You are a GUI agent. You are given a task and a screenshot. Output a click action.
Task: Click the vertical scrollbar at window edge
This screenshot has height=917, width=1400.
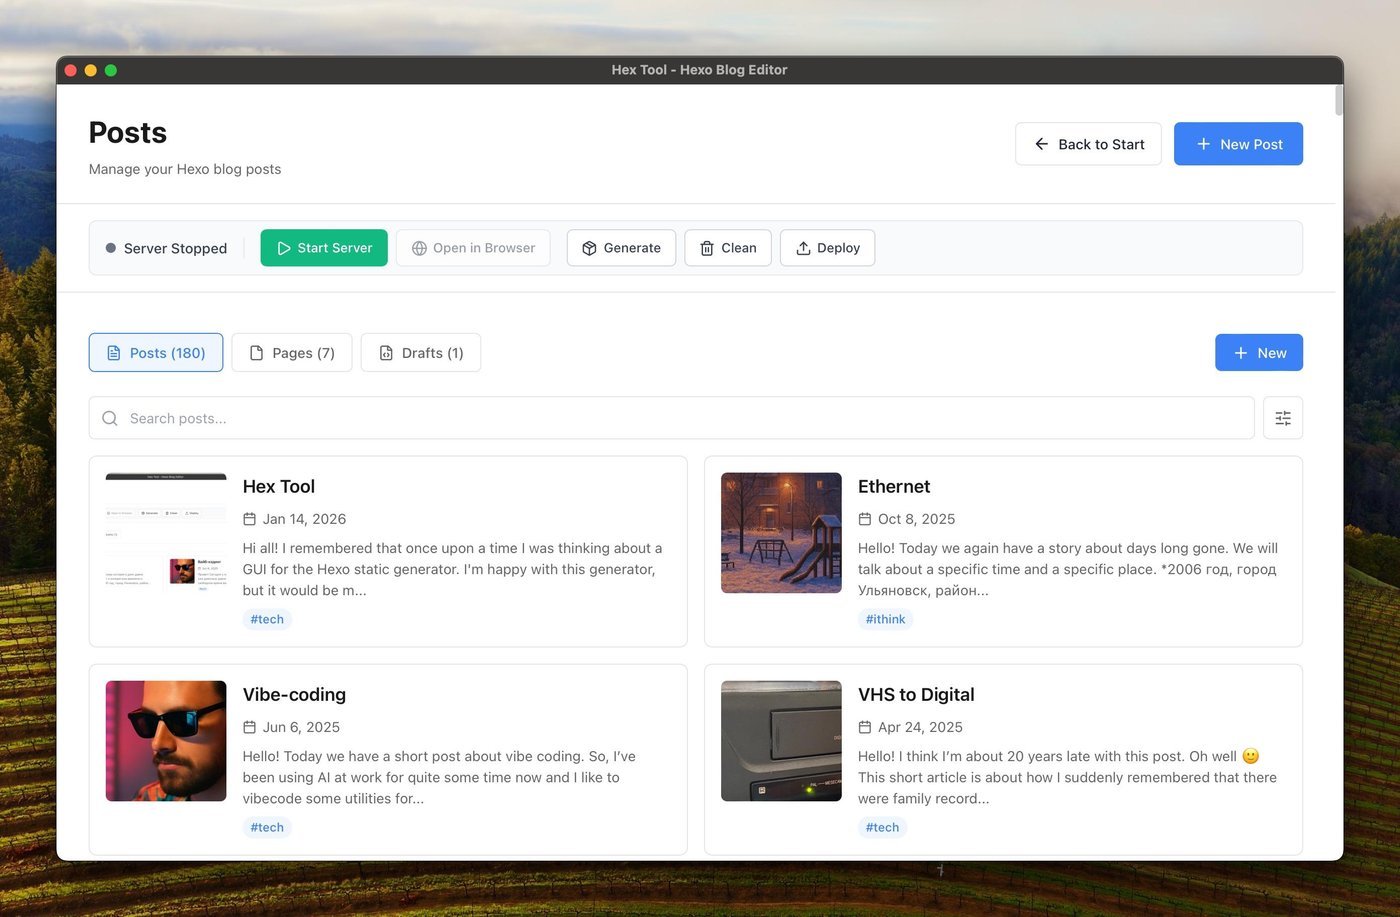(1339, 100)
